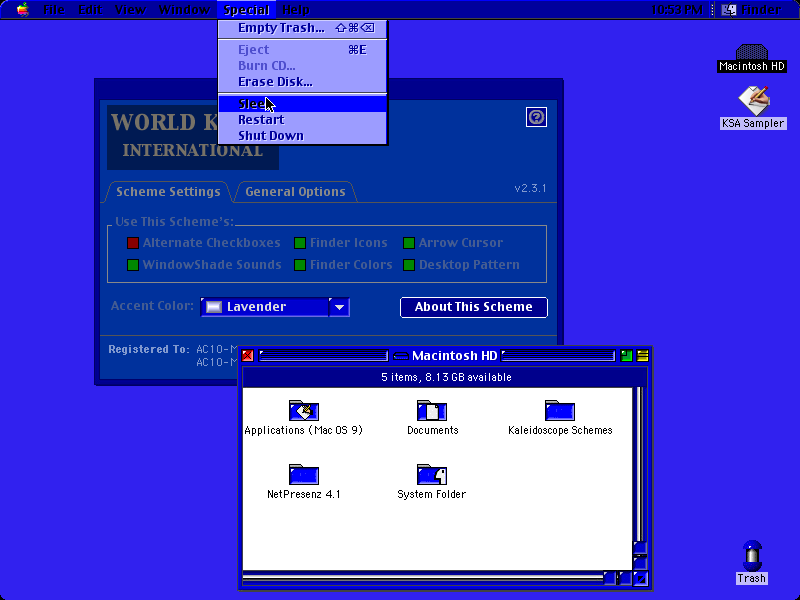Select the Applications (Mac OS 9) folder
The image size is (800, 600).
(304, 411)
